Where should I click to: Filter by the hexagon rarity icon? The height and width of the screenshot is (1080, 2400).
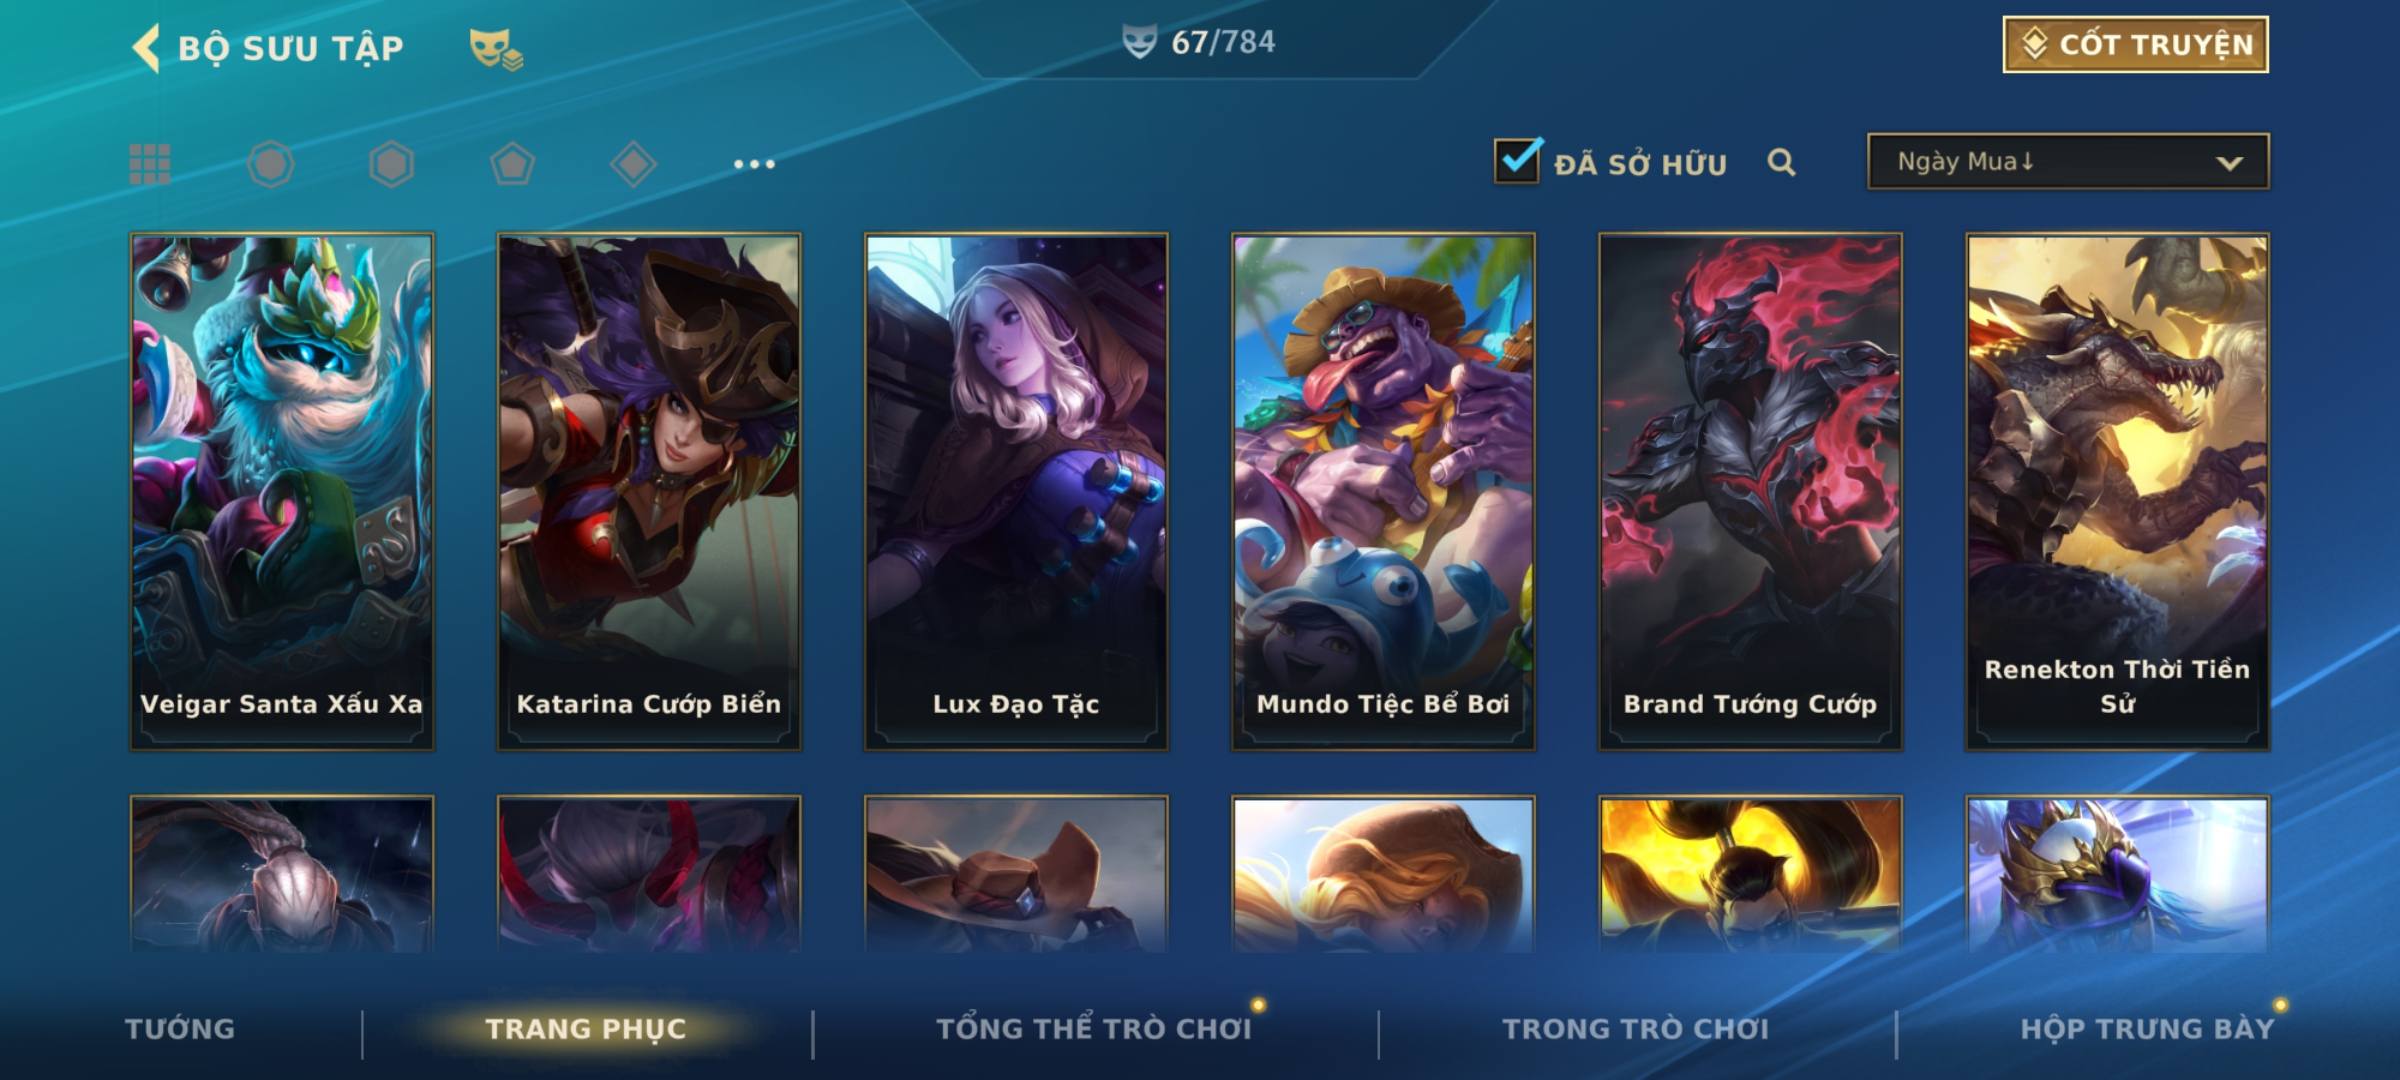click(x=391, y=164)
